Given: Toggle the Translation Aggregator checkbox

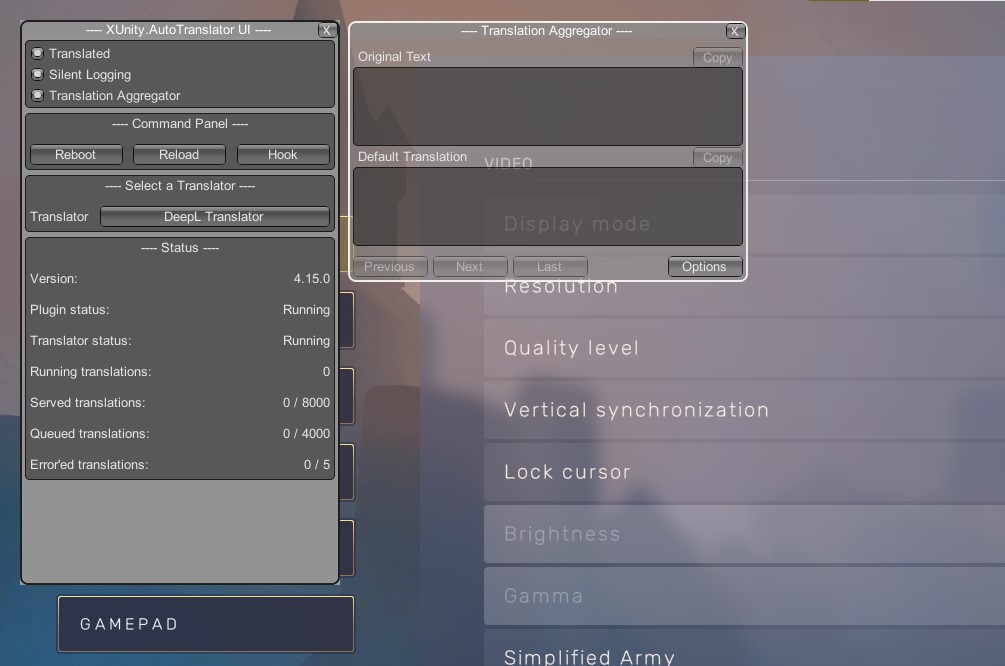Looking at the screenshot, I should point(38,96).
